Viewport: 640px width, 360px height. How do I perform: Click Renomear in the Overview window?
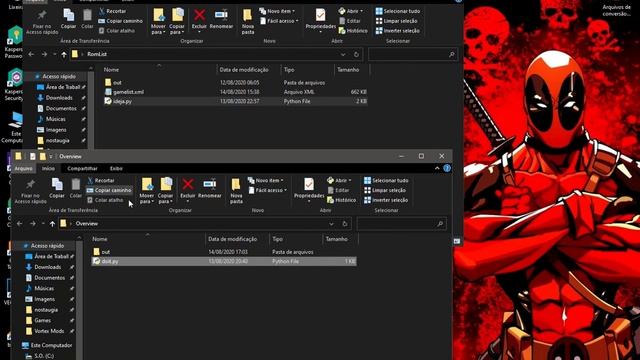coord(209,188)
